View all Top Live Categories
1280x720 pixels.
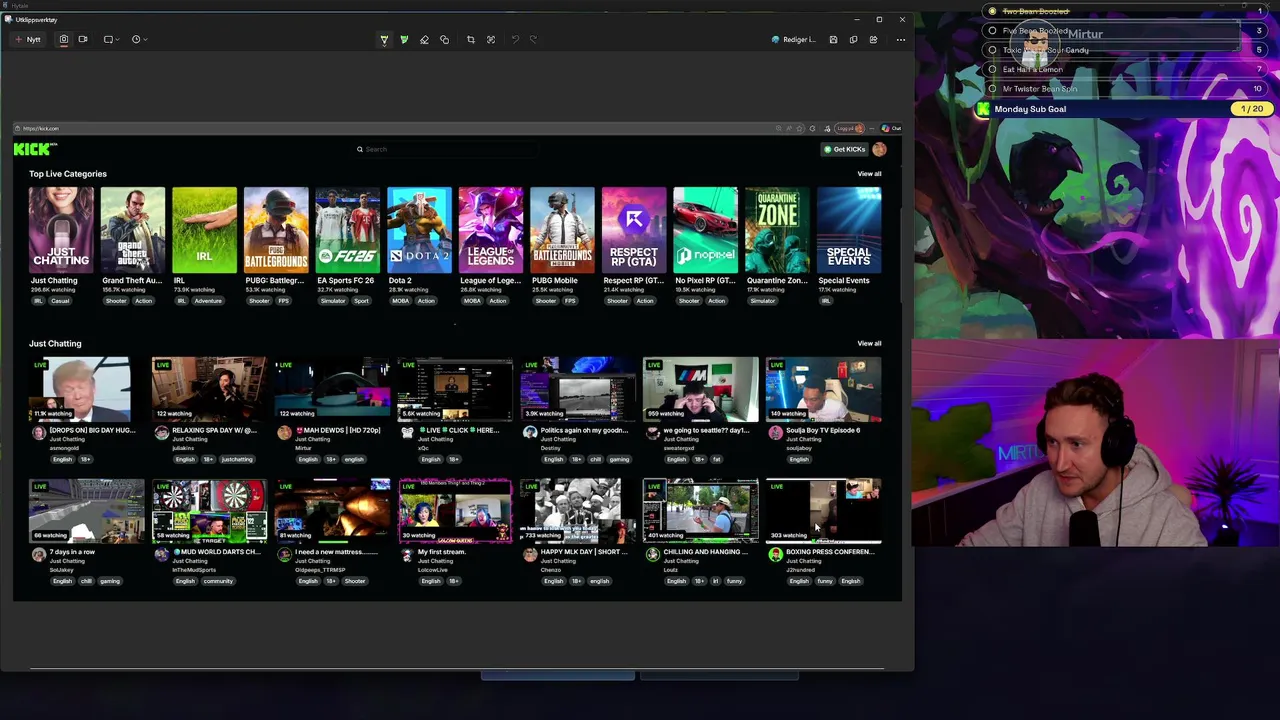869,174
